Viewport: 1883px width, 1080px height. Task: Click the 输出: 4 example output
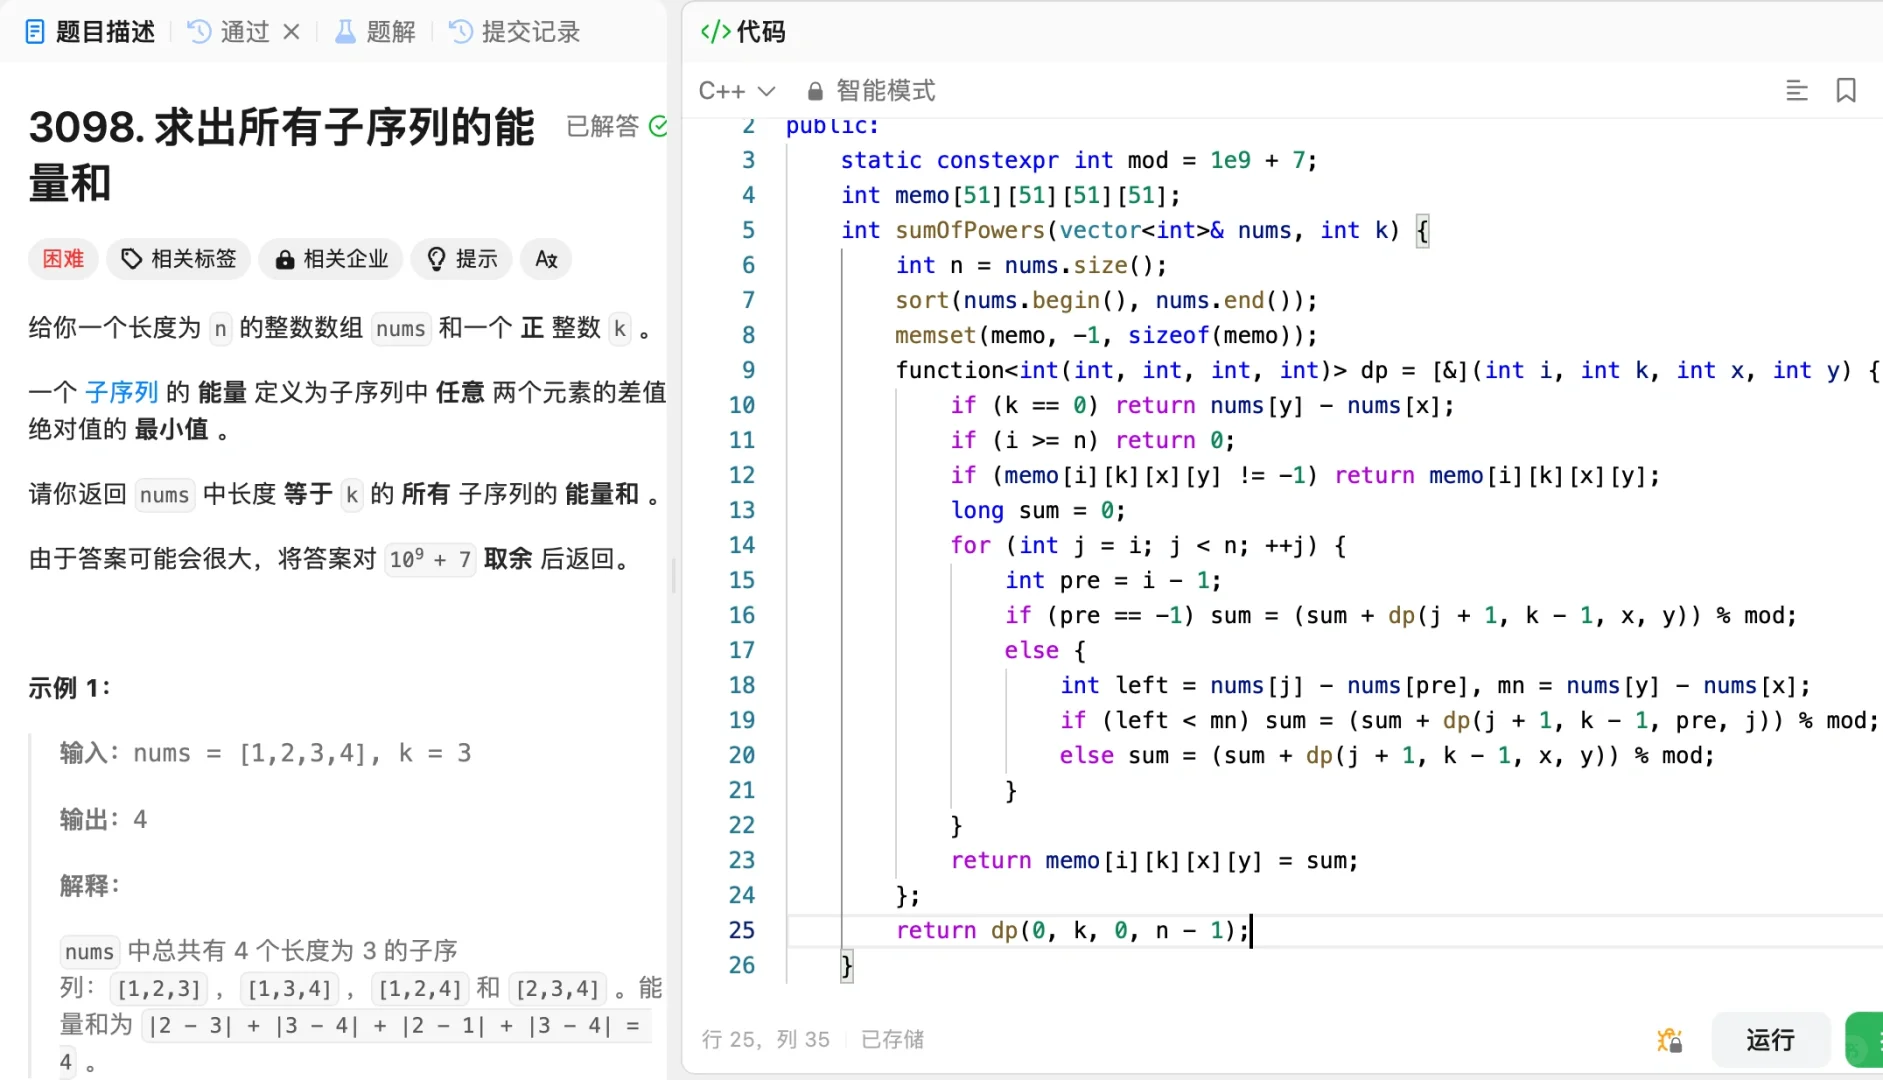click(x=103, y=819)
